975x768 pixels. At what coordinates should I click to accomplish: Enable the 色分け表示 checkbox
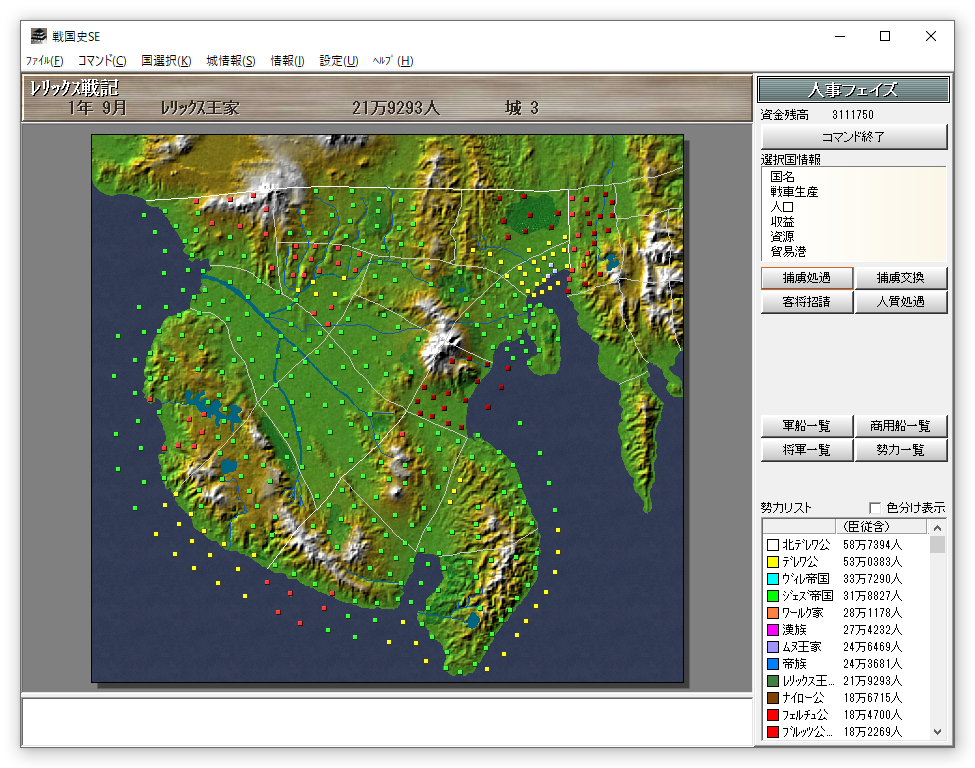pos(875,508)
